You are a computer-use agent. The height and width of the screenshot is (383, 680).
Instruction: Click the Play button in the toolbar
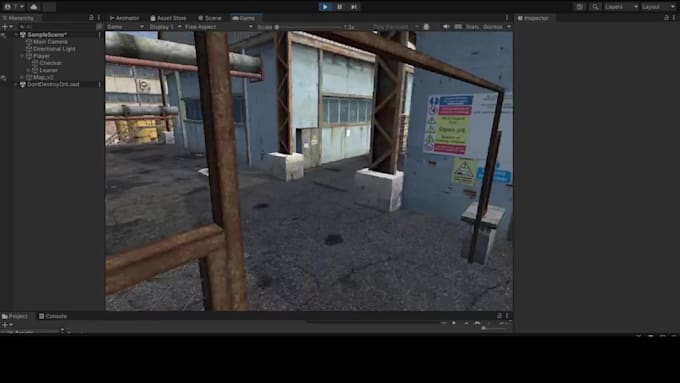coord(325,7)
